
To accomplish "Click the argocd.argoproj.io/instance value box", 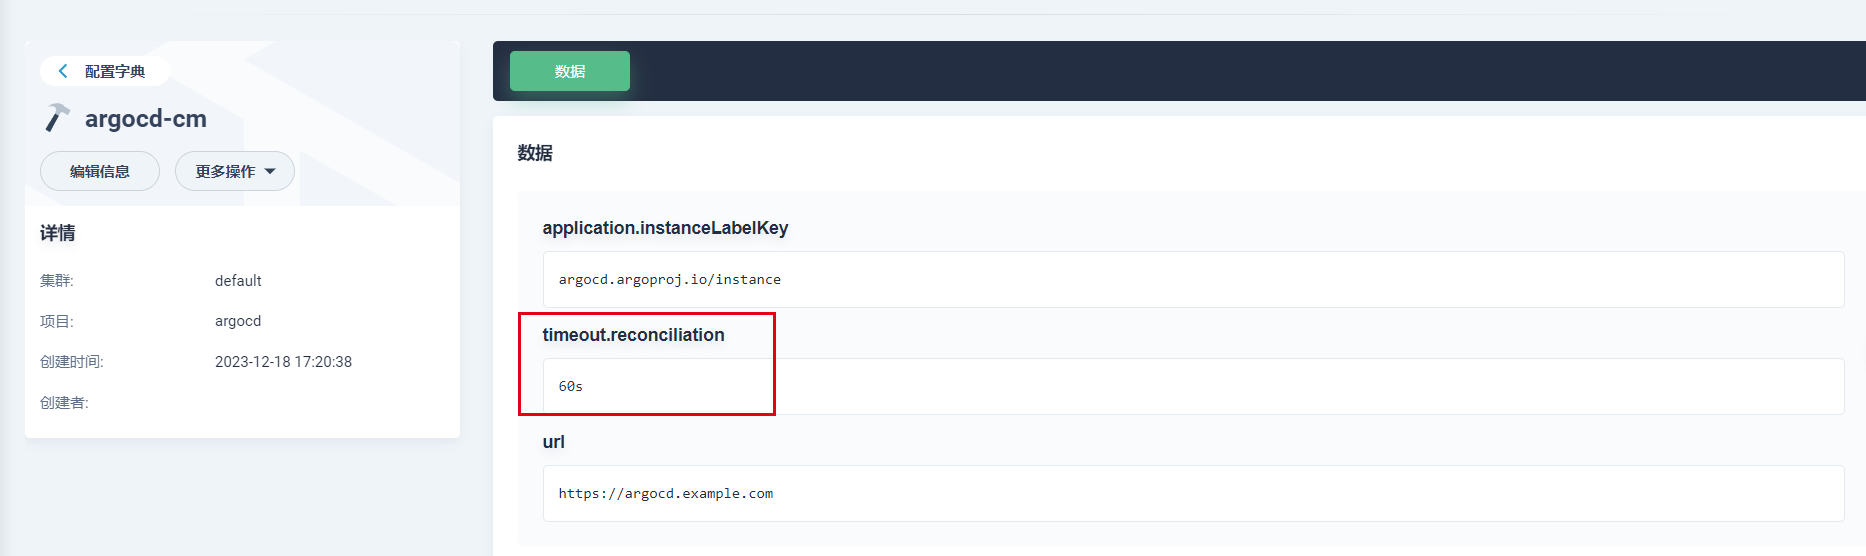I will (1193, 279).
